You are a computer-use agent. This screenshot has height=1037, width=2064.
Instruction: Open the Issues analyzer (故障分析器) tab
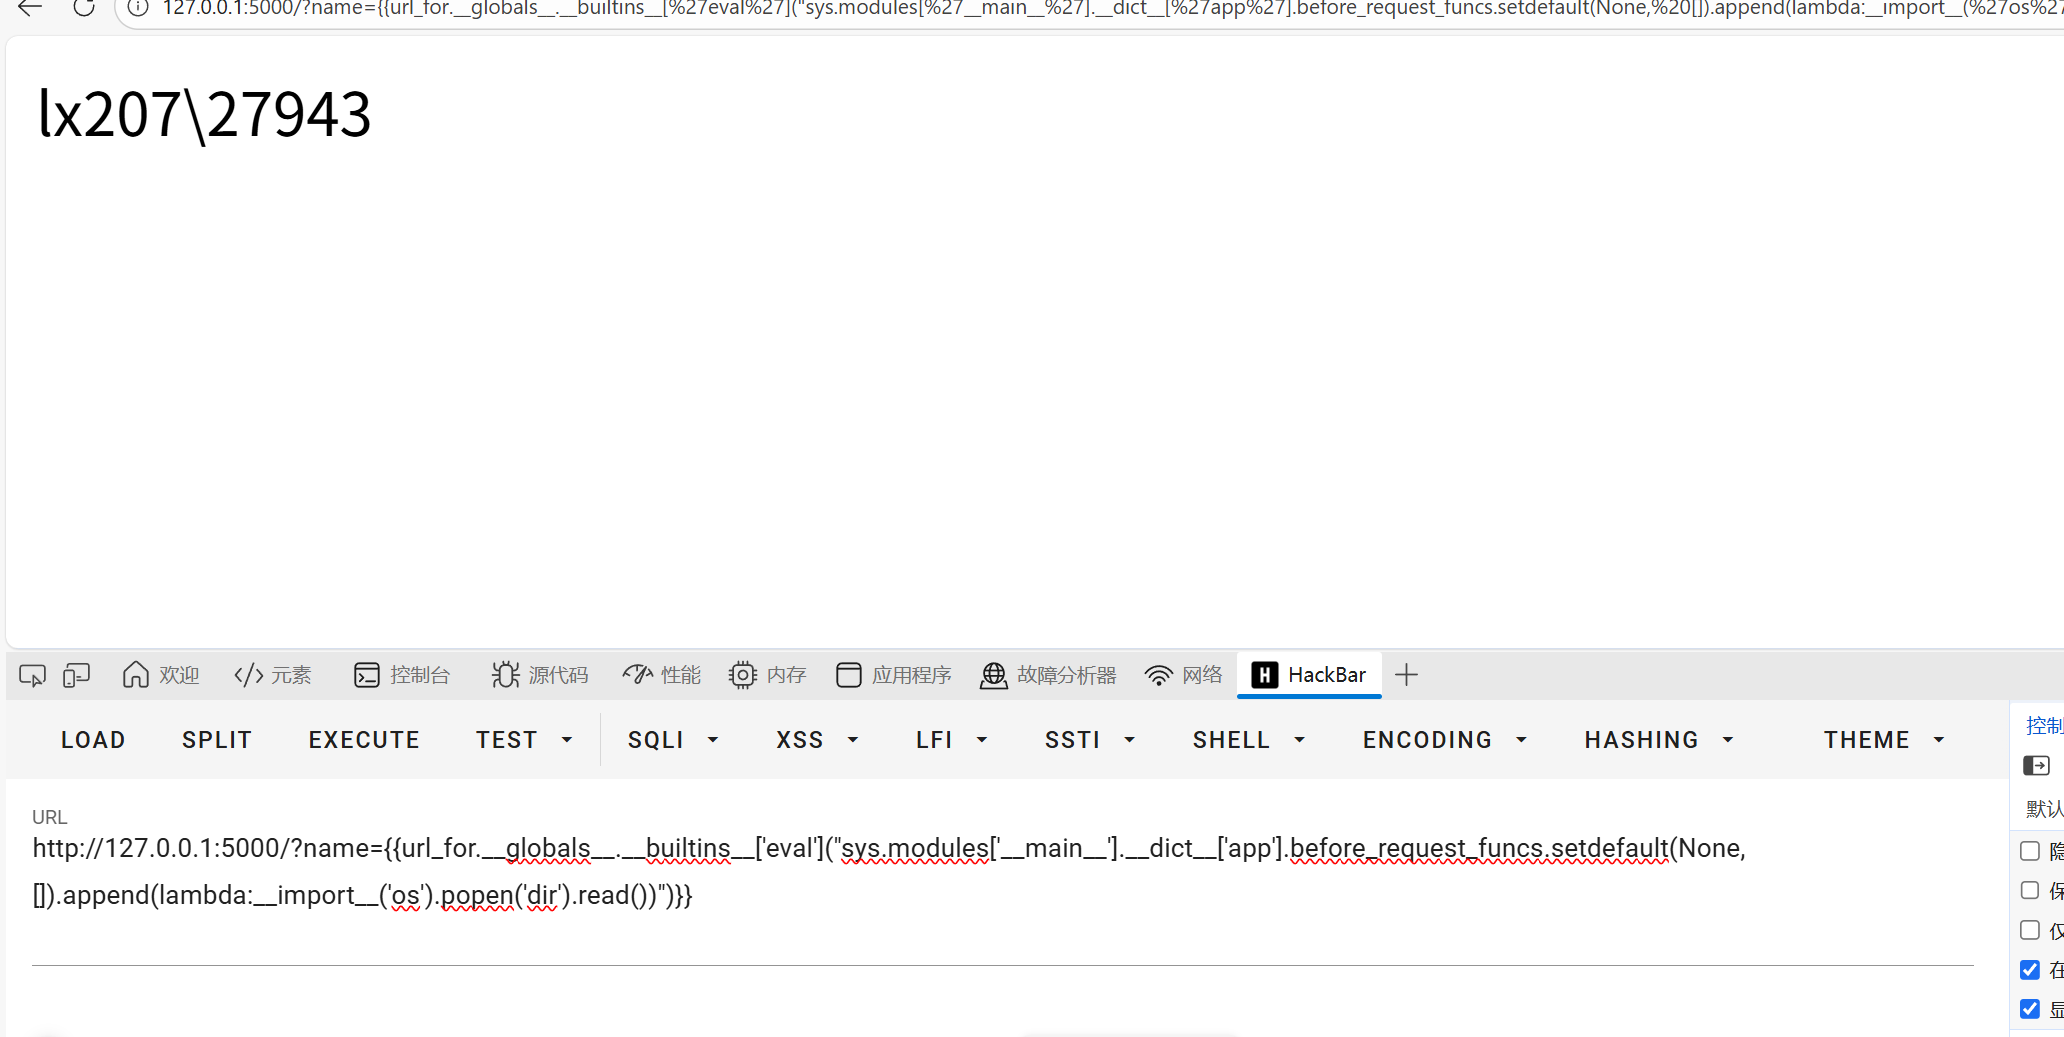click(1048, 675)
